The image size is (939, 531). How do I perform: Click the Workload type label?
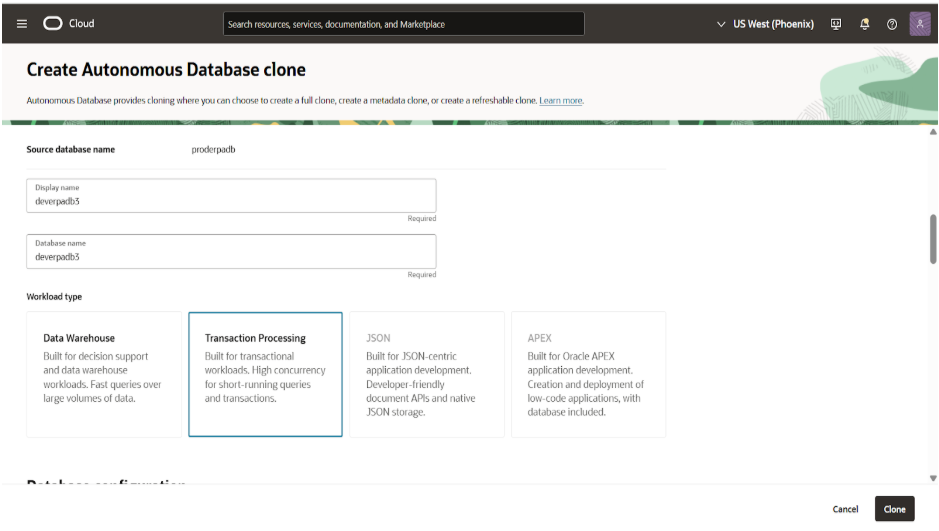pyautogui.click(x=54, y=297)
